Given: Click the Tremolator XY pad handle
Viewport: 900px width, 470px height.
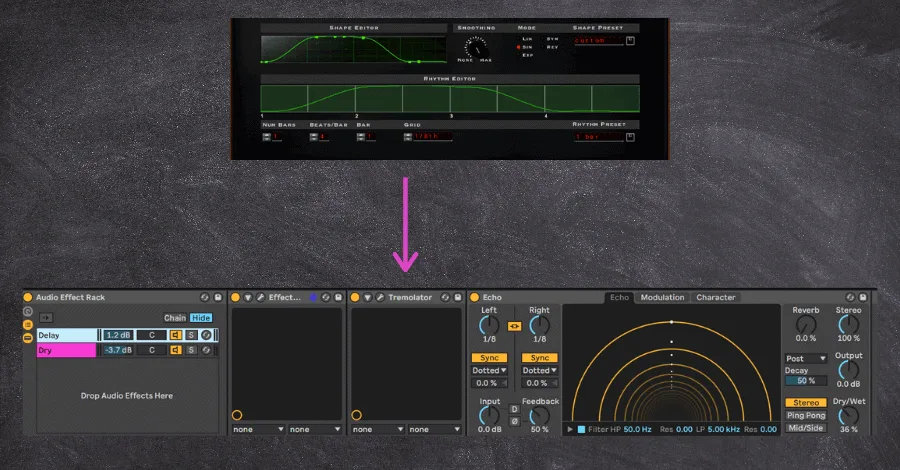Looking at the screenshot, I should tap(356, 415).
